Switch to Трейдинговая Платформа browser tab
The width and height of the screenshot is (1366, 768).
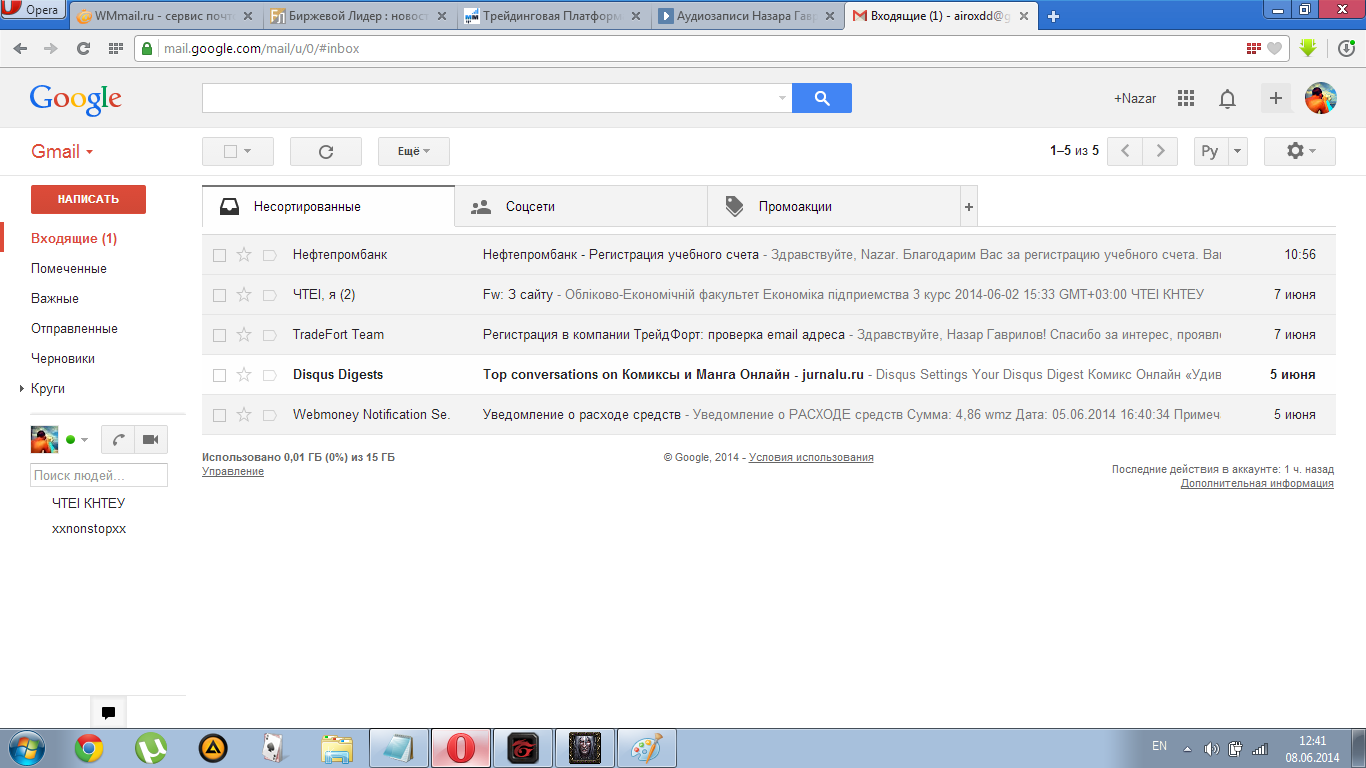(554, 16)
